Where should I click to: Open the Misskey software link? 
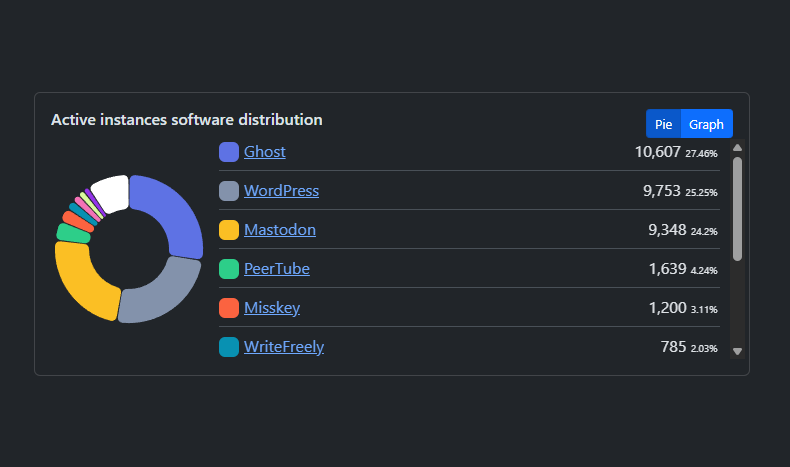pos(271,308)
